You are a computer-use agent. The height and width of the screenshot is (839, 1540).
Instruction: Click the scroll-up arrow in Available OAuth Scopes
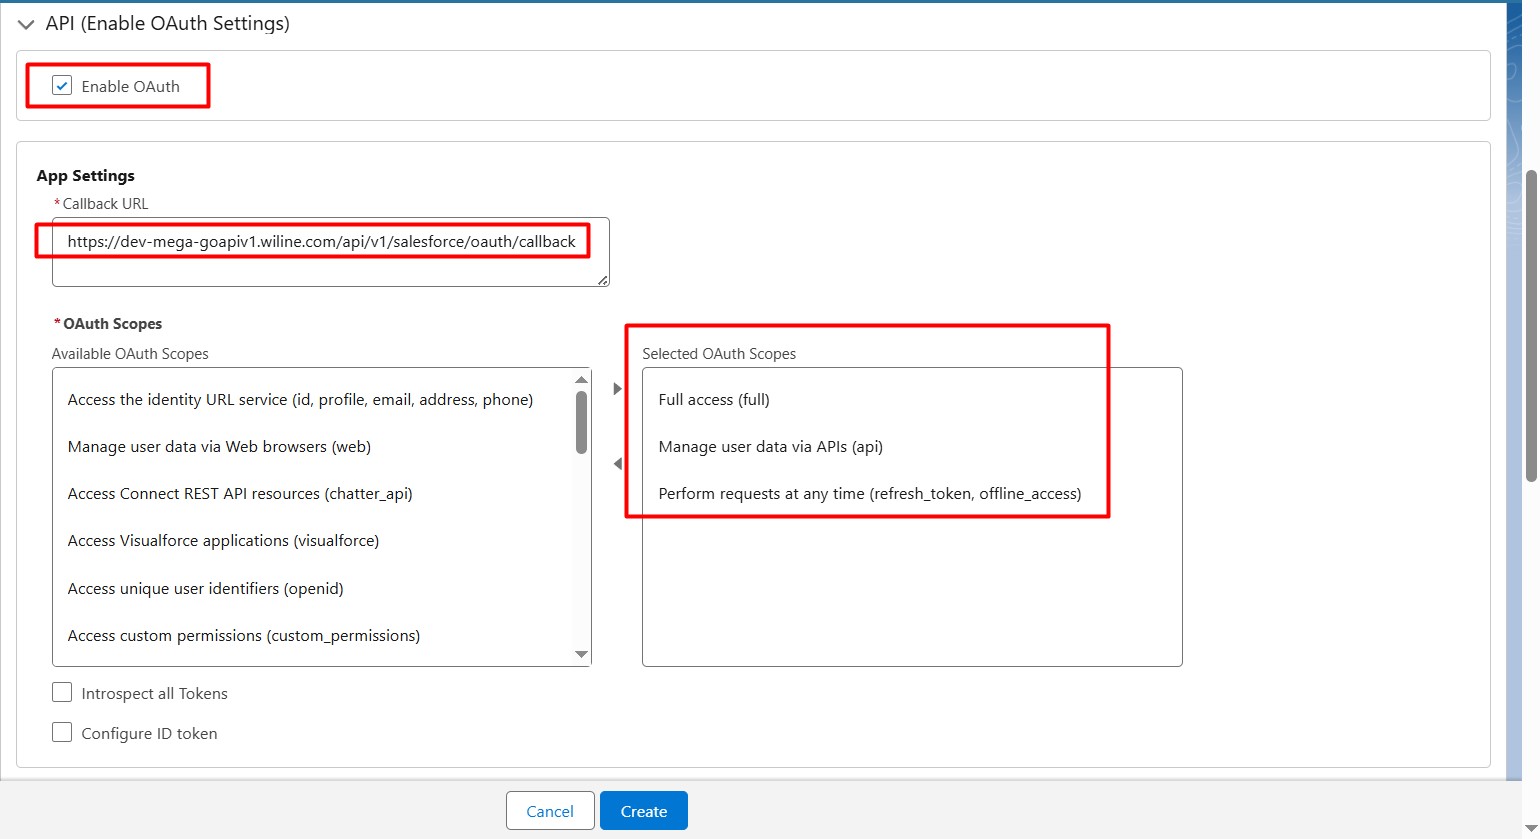pyautogui.click(x=581, y=378)
